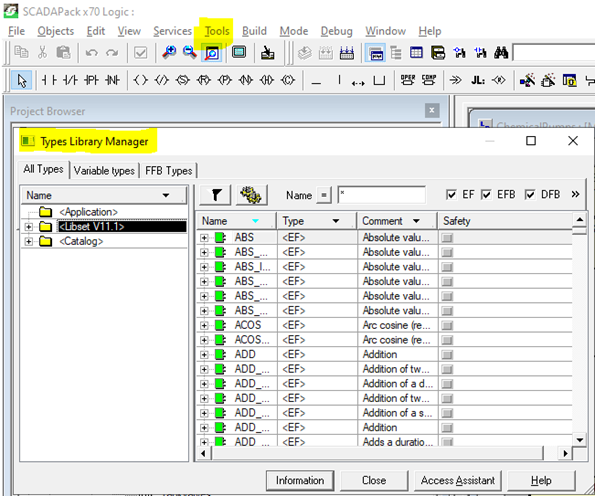Show more filter options chevron
595x496 pixels.
575,194
